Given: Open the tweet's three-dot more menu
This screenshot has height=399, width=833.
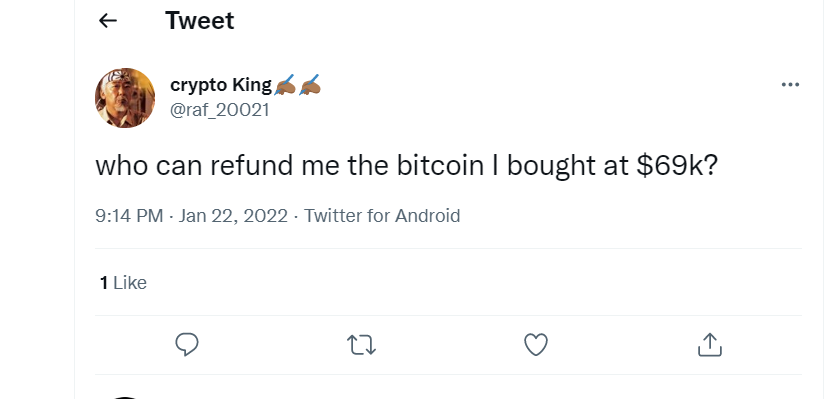Looking at the screenshot, I should (x=790, y=84).
